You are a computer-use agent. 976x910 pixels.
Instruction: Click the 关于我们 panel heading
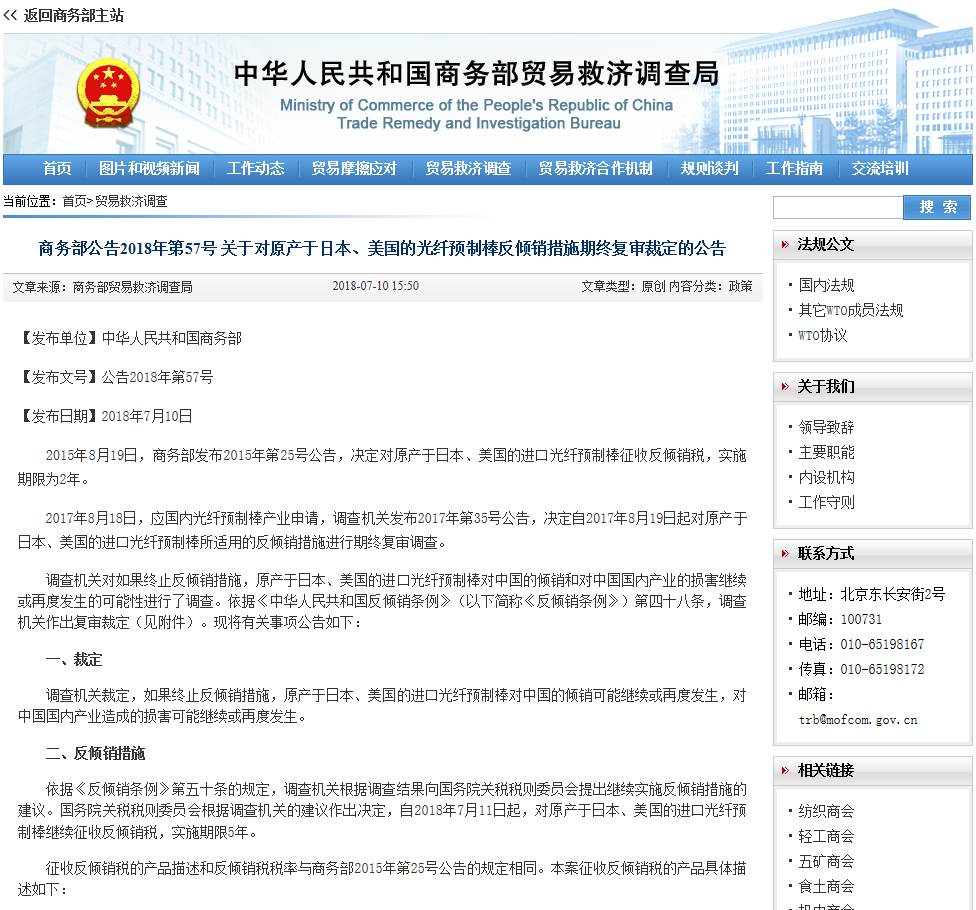[825, 387]
